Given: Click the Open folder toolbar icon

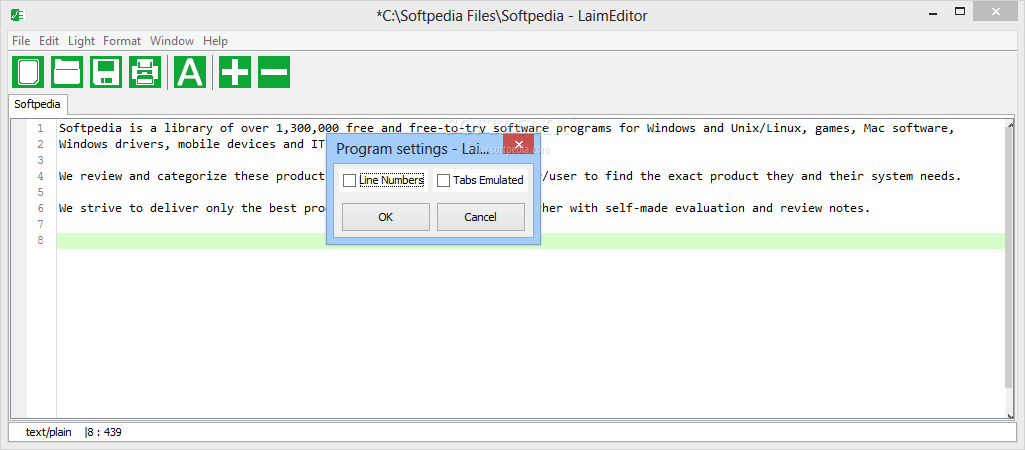Looking at the screenshot, I should 67,72.
